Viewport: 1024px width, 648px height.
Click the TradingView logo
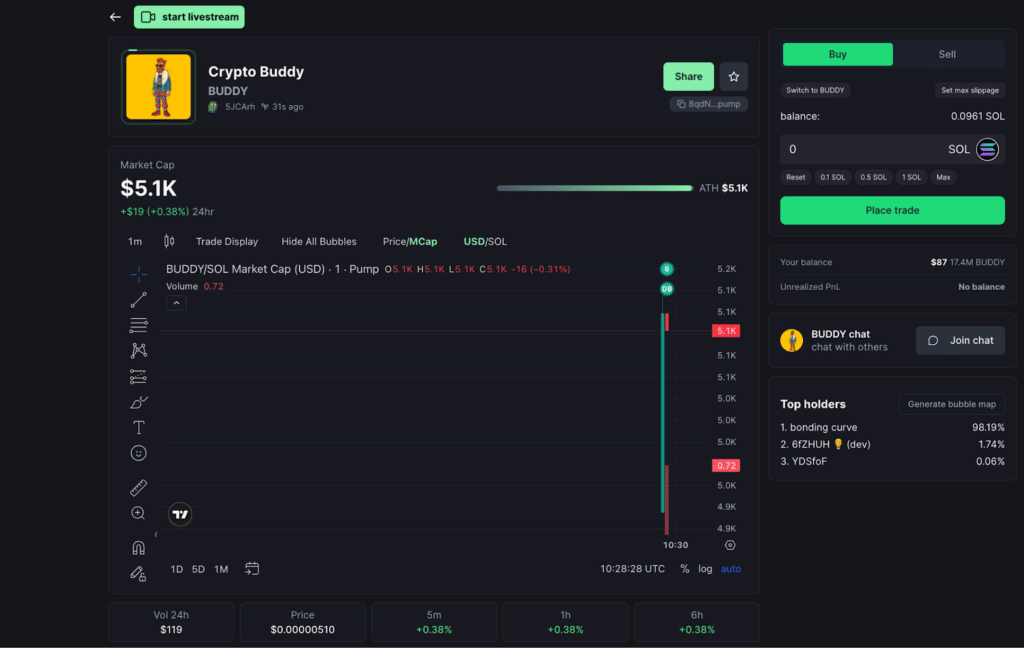tap(180, 515)
